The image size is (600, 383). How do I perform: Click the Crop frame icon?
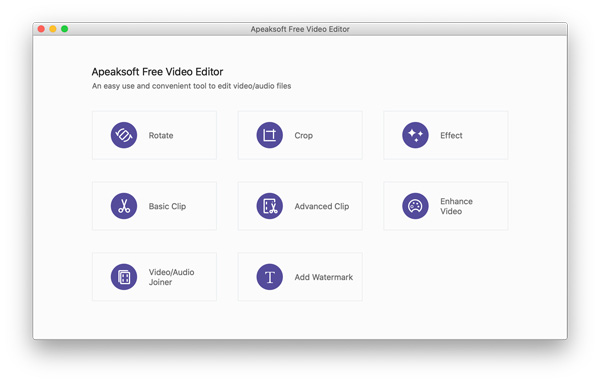click(x=269, y=135)
